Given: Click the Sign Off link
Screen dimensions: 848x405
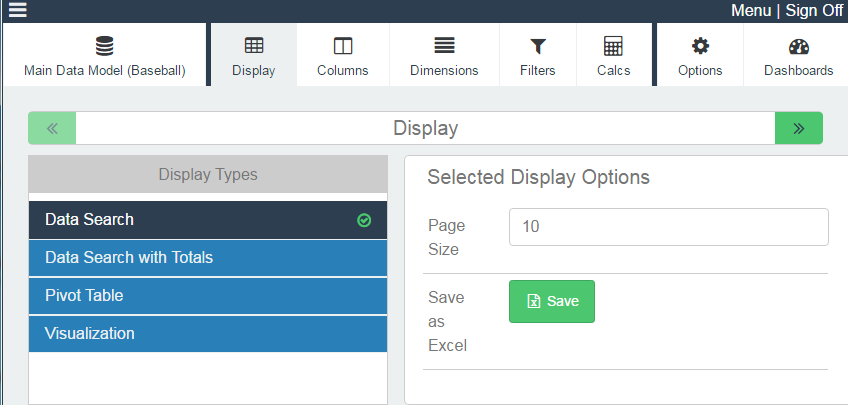Looking at the screenshot, I should (x=814, y=10).
